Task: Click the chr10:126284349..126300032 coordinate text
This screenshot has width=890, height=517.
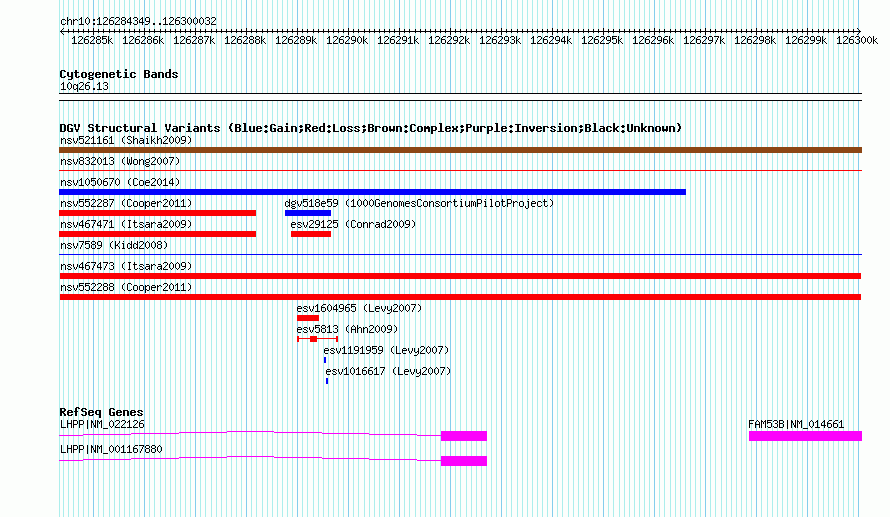Action: pos(138,21)
